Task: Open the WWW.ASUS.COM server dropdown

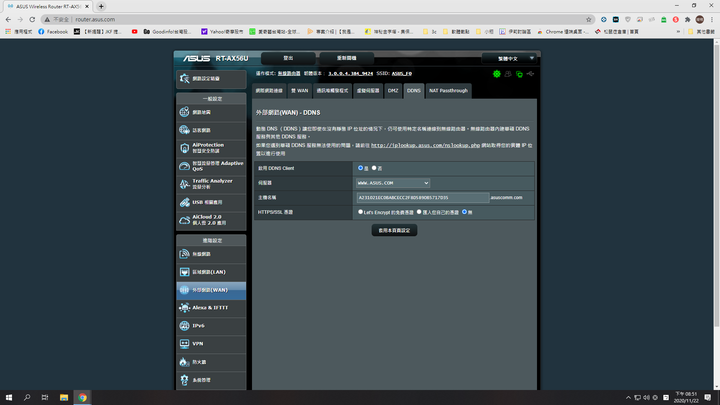Action: tap(393, 183)
